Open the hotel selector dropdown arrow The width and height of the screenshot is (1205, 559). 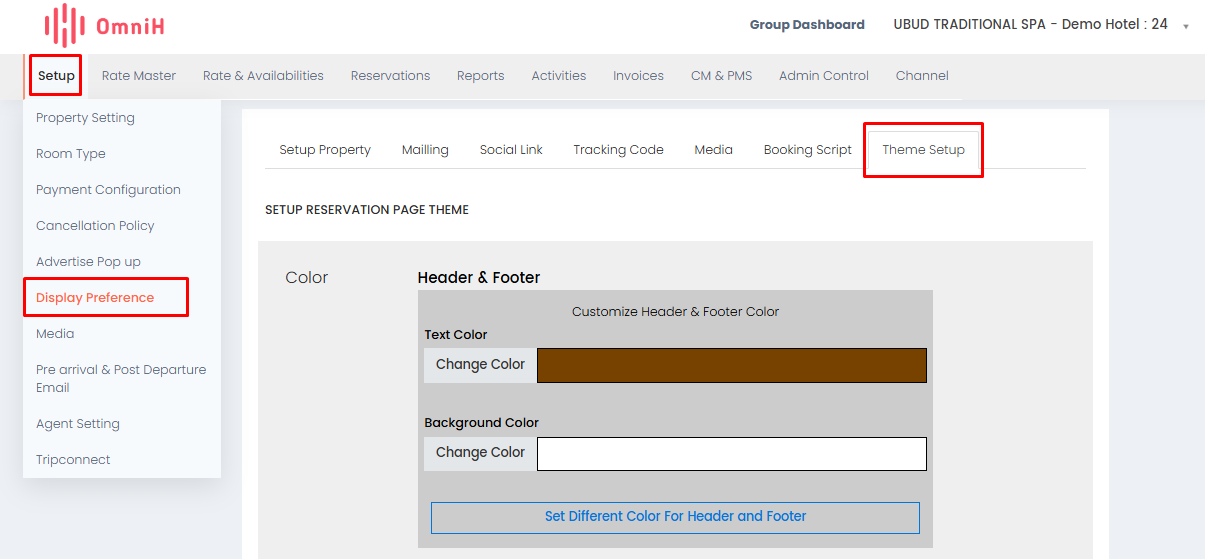coord(1186,27)
